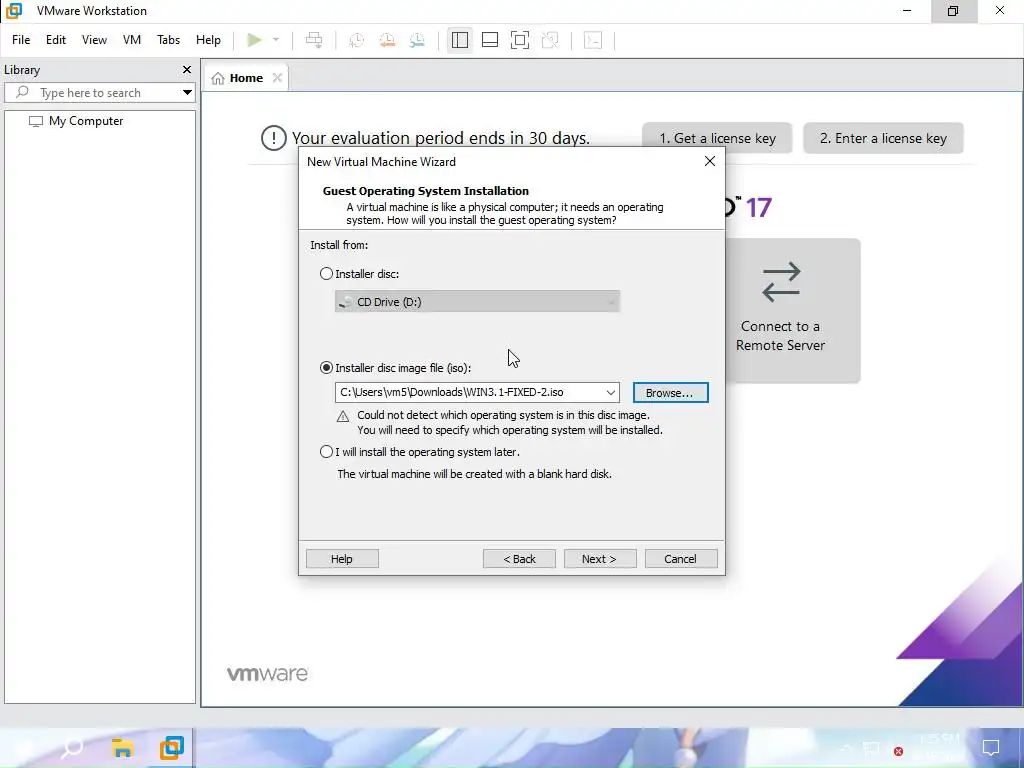Viewport: 1024px width, 768px height.
Task: Click the Take Snapshot clock icon
Action: (357, 40)
